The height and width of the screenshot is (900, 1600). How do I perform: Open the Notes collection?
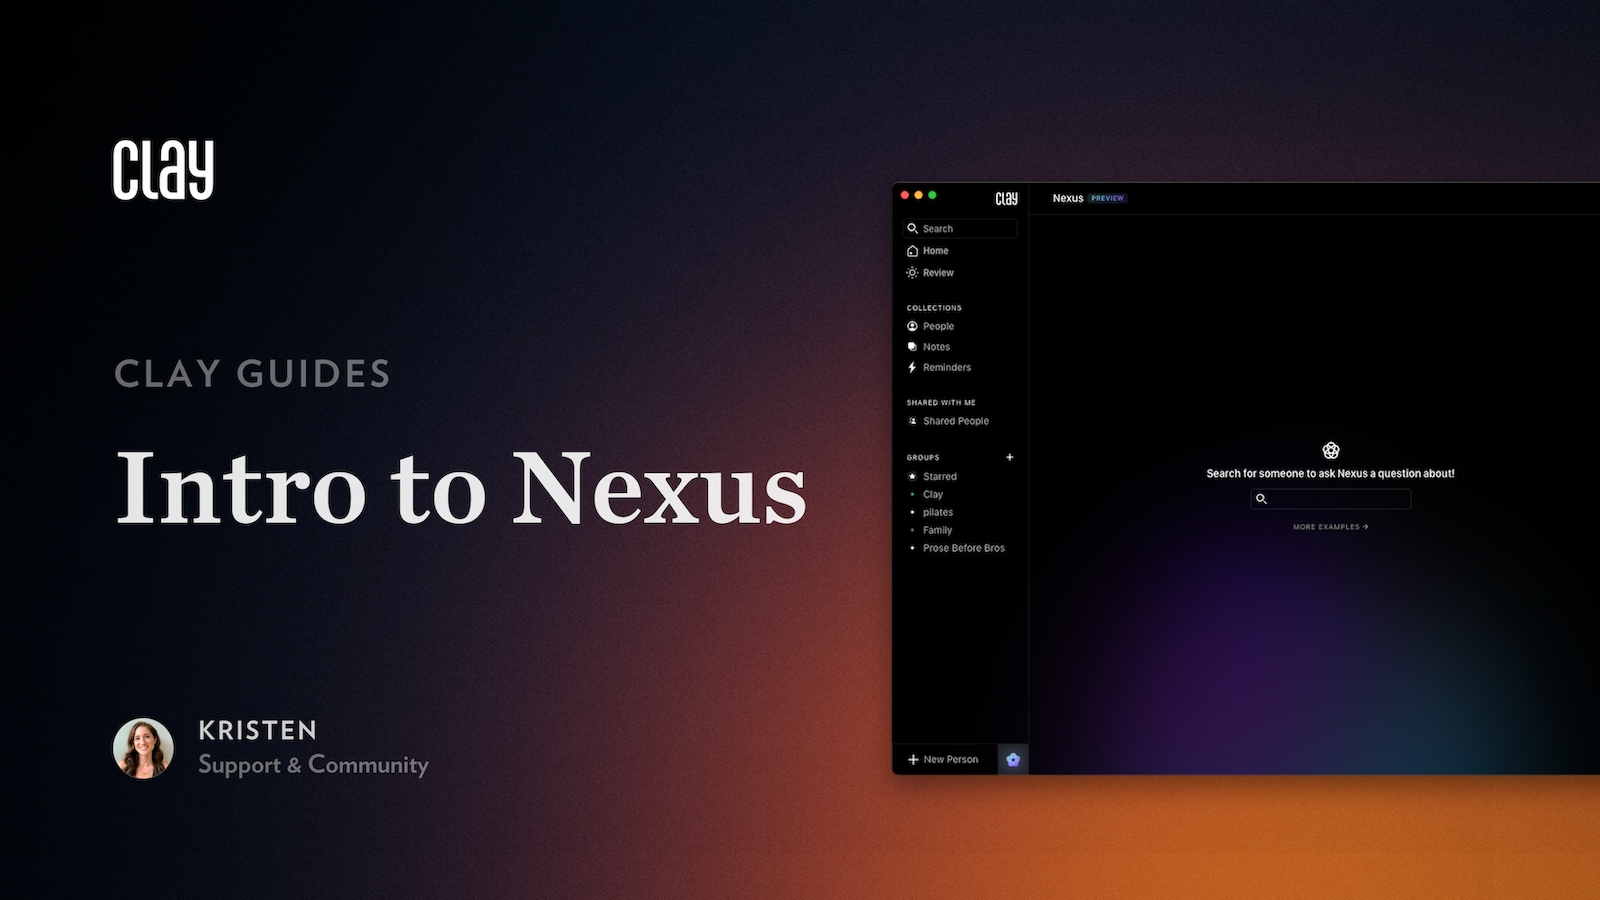935,347
